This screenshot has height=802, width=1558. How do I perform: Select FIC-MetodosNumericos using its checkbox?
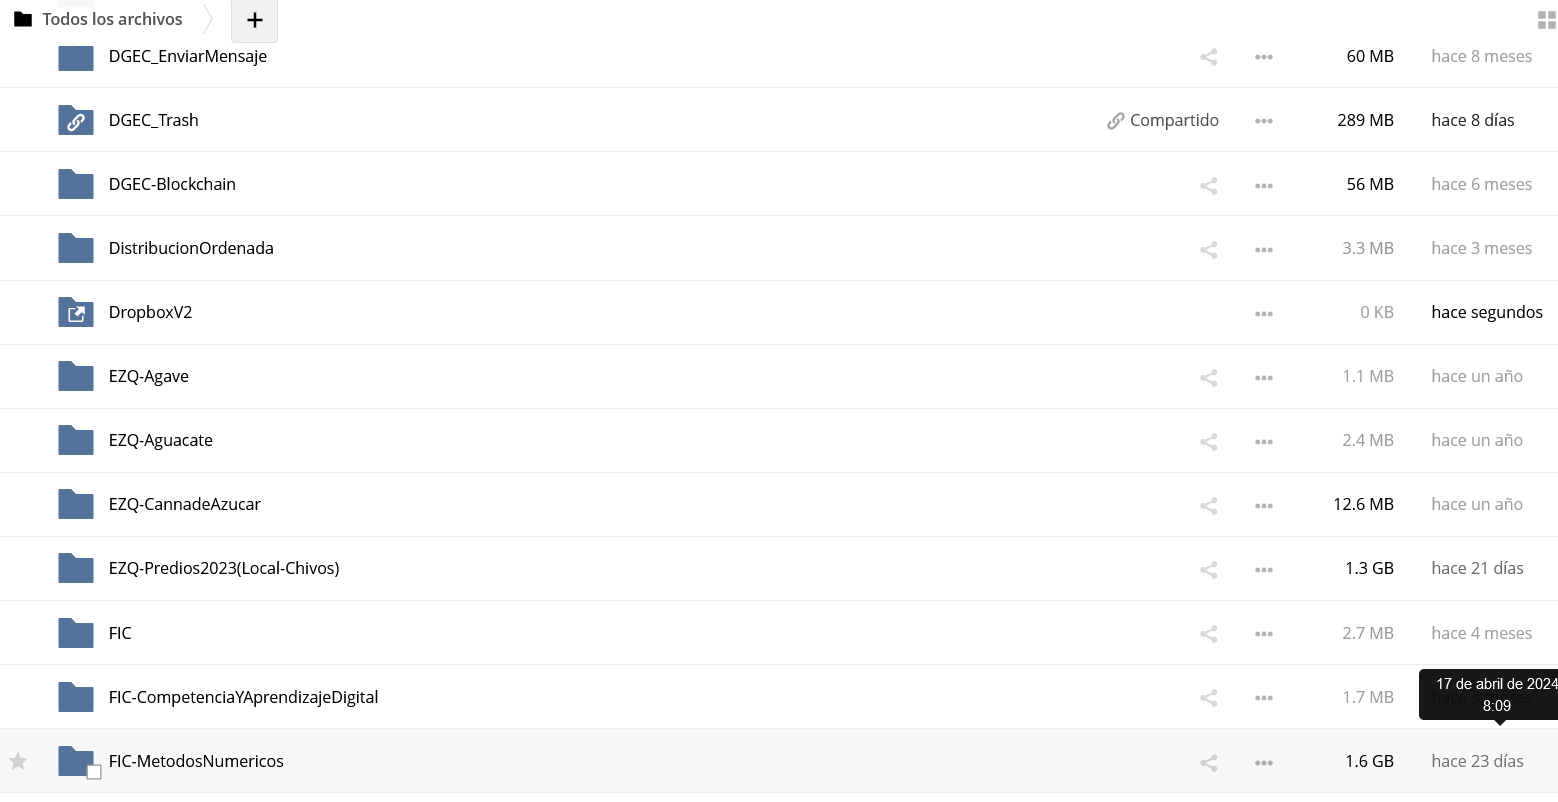[94, 772]
